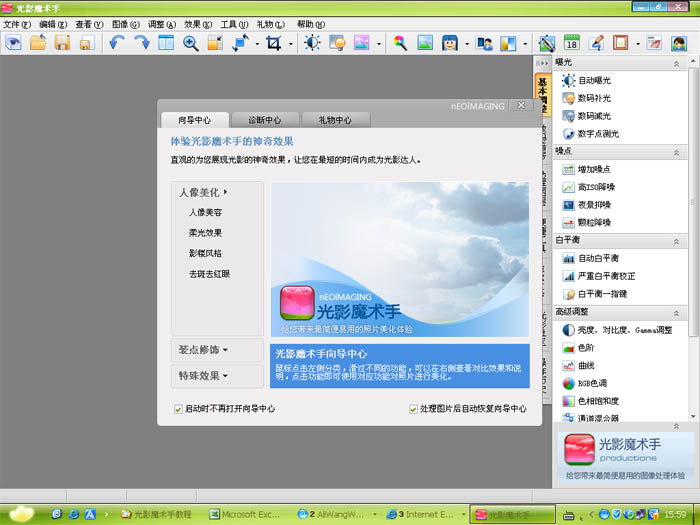700x525 pixels.
Task: Select the 基本调整 vertical side tab
Action: (x=542, y=94)
